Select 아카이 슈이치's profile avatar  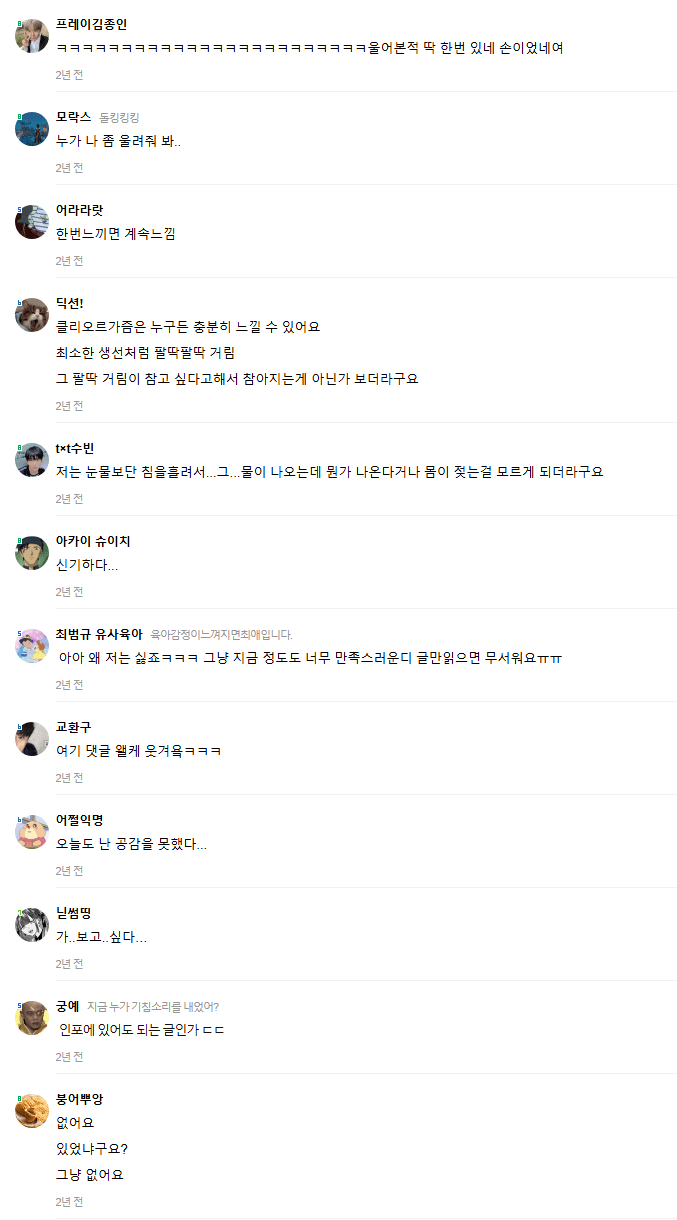click(32, 553)
